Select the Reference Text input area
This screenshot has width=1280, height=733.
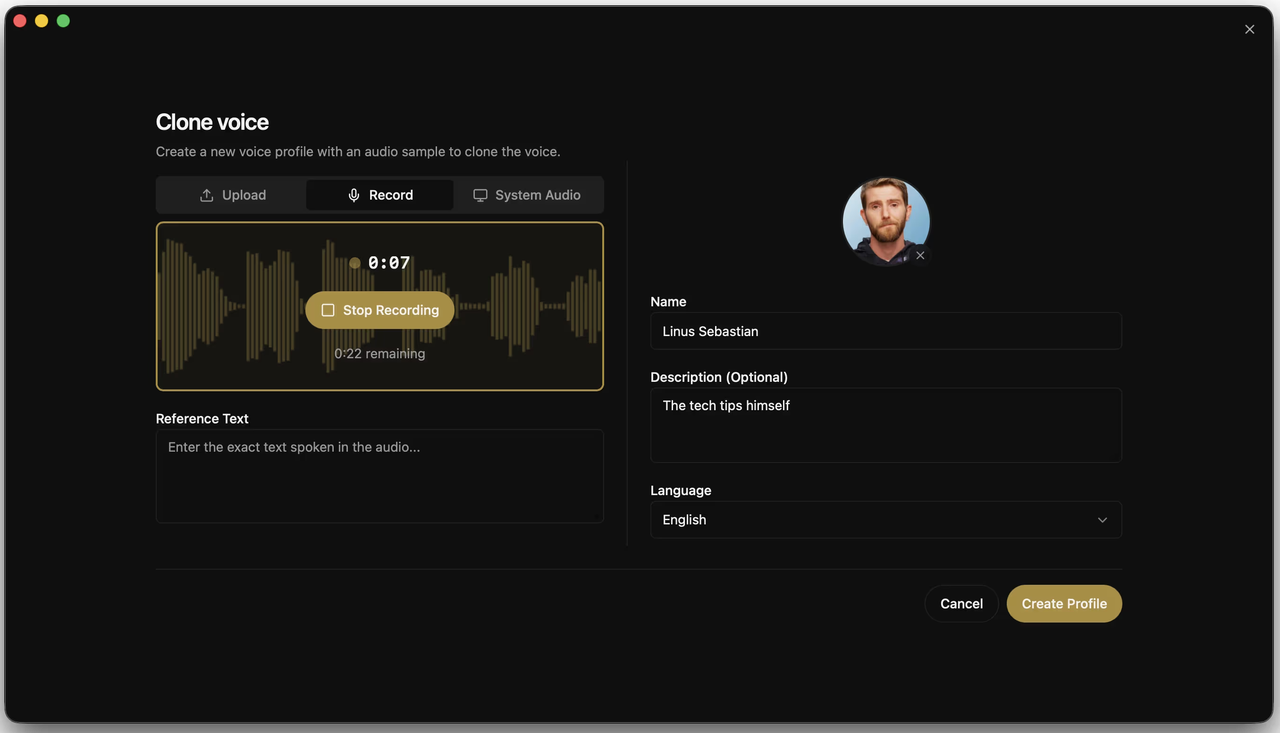pos(379,476)
